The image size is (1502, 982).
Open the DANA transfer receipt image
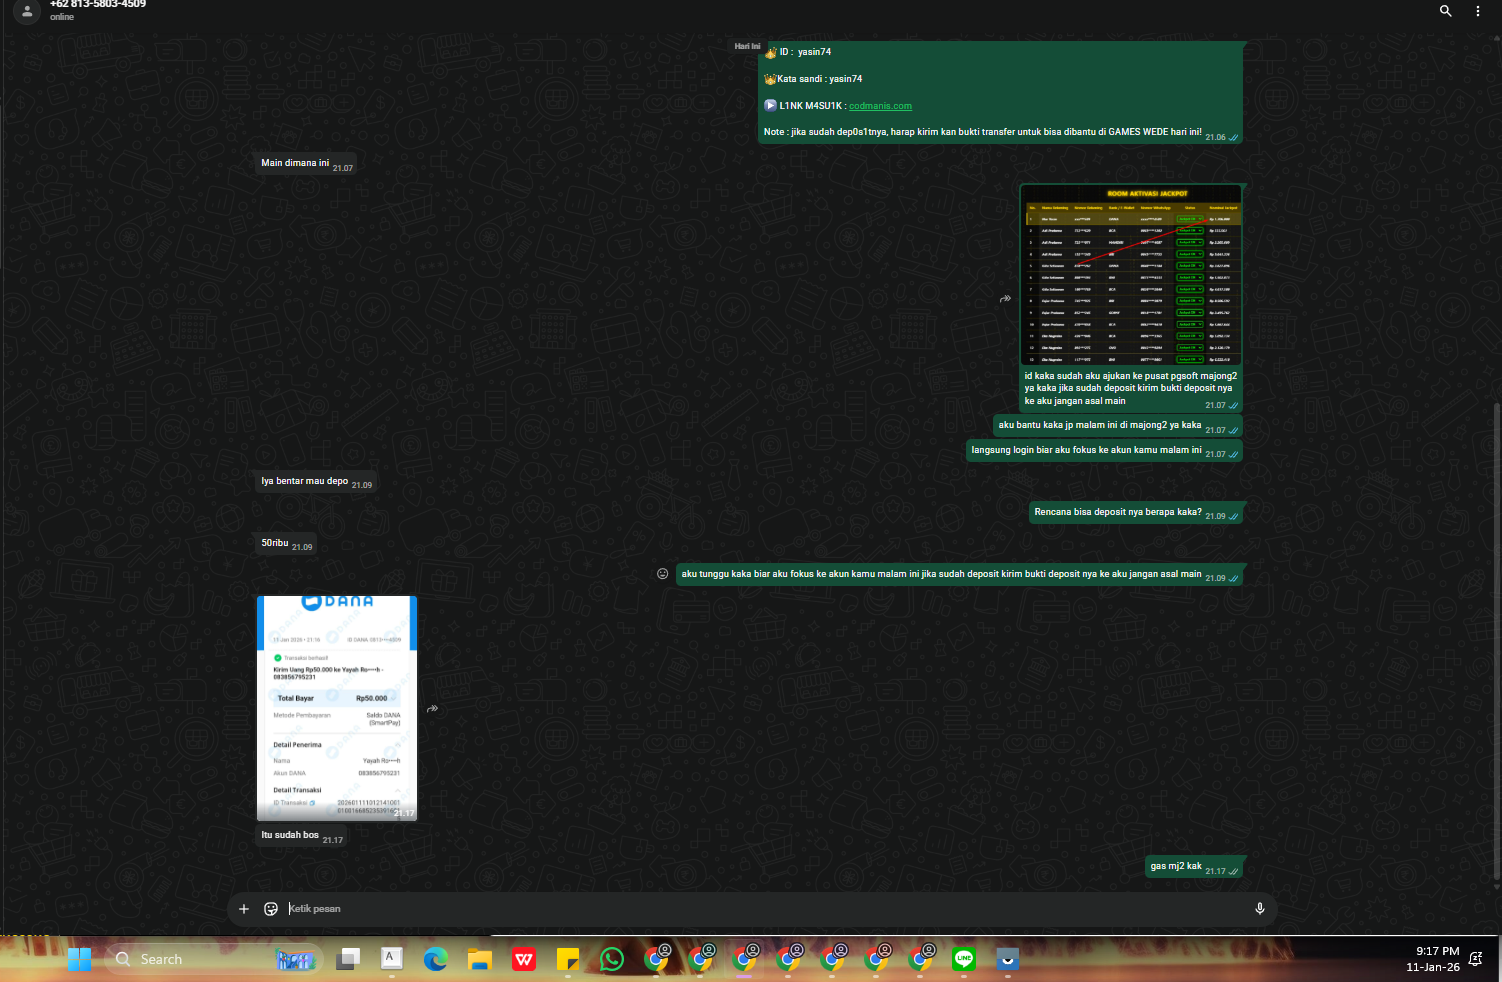[337, 708]
